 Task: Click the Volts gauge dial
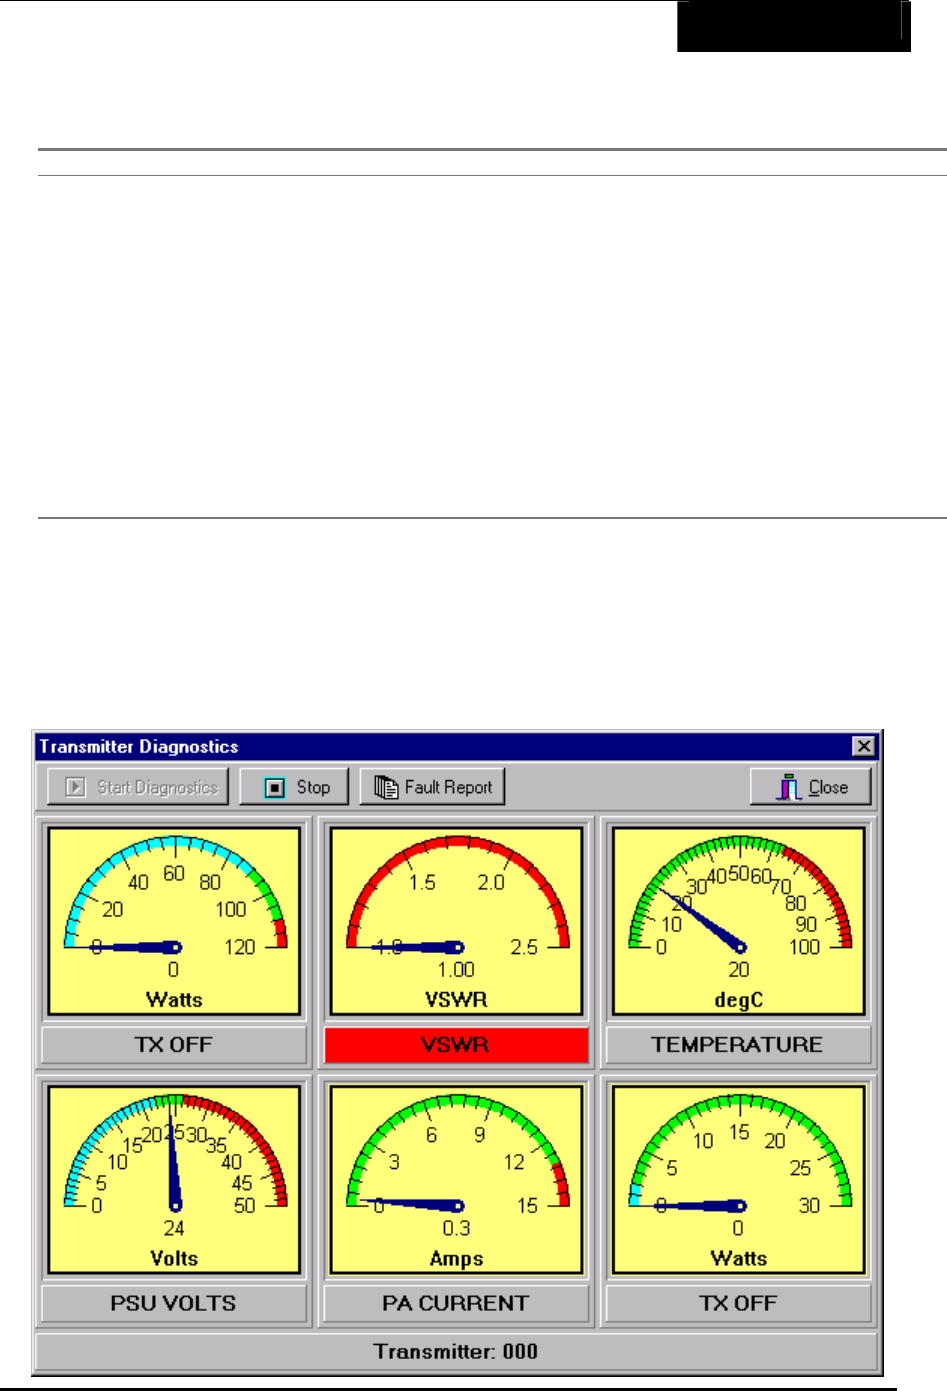pyautogui.click(x=174, y=1180)
